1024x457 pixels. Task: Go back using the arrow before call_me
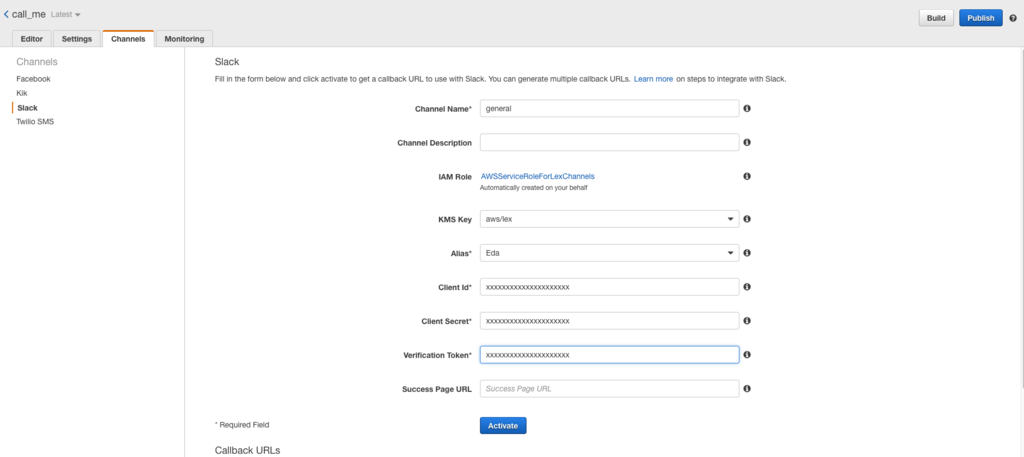[x=6, y=14]
